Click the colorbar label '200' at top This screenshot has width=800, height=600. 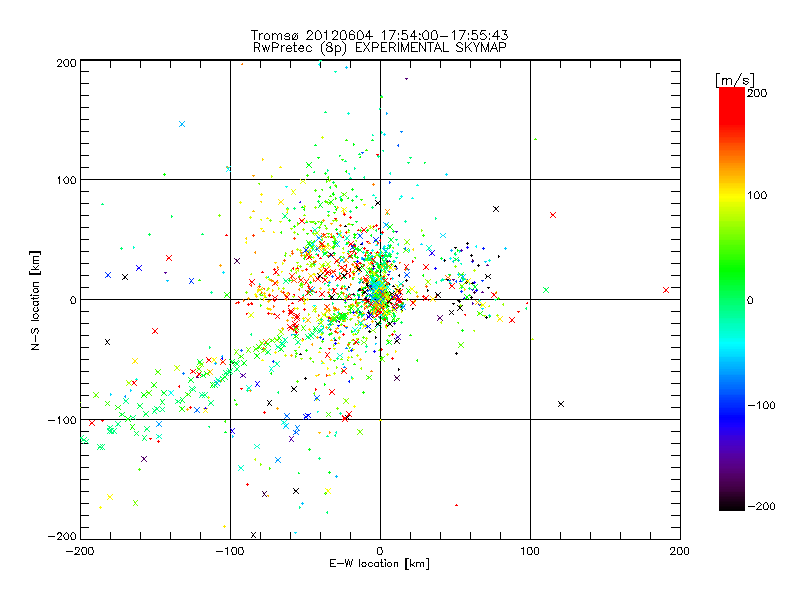(757, 93)
